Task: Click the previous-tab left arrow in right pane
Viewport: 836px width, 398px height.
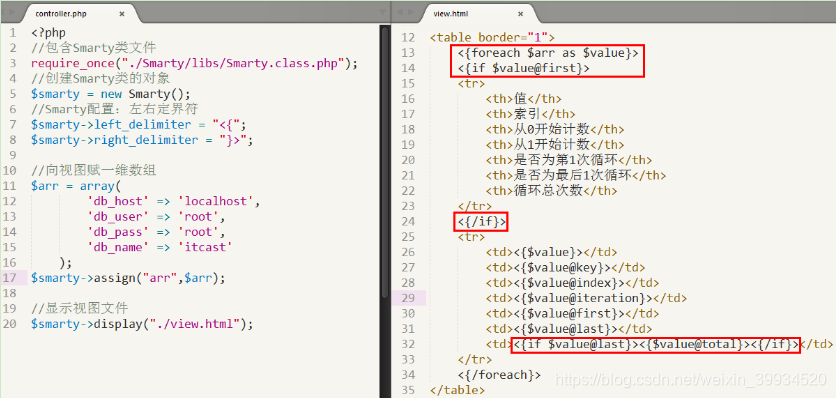Action: (400, 12)
